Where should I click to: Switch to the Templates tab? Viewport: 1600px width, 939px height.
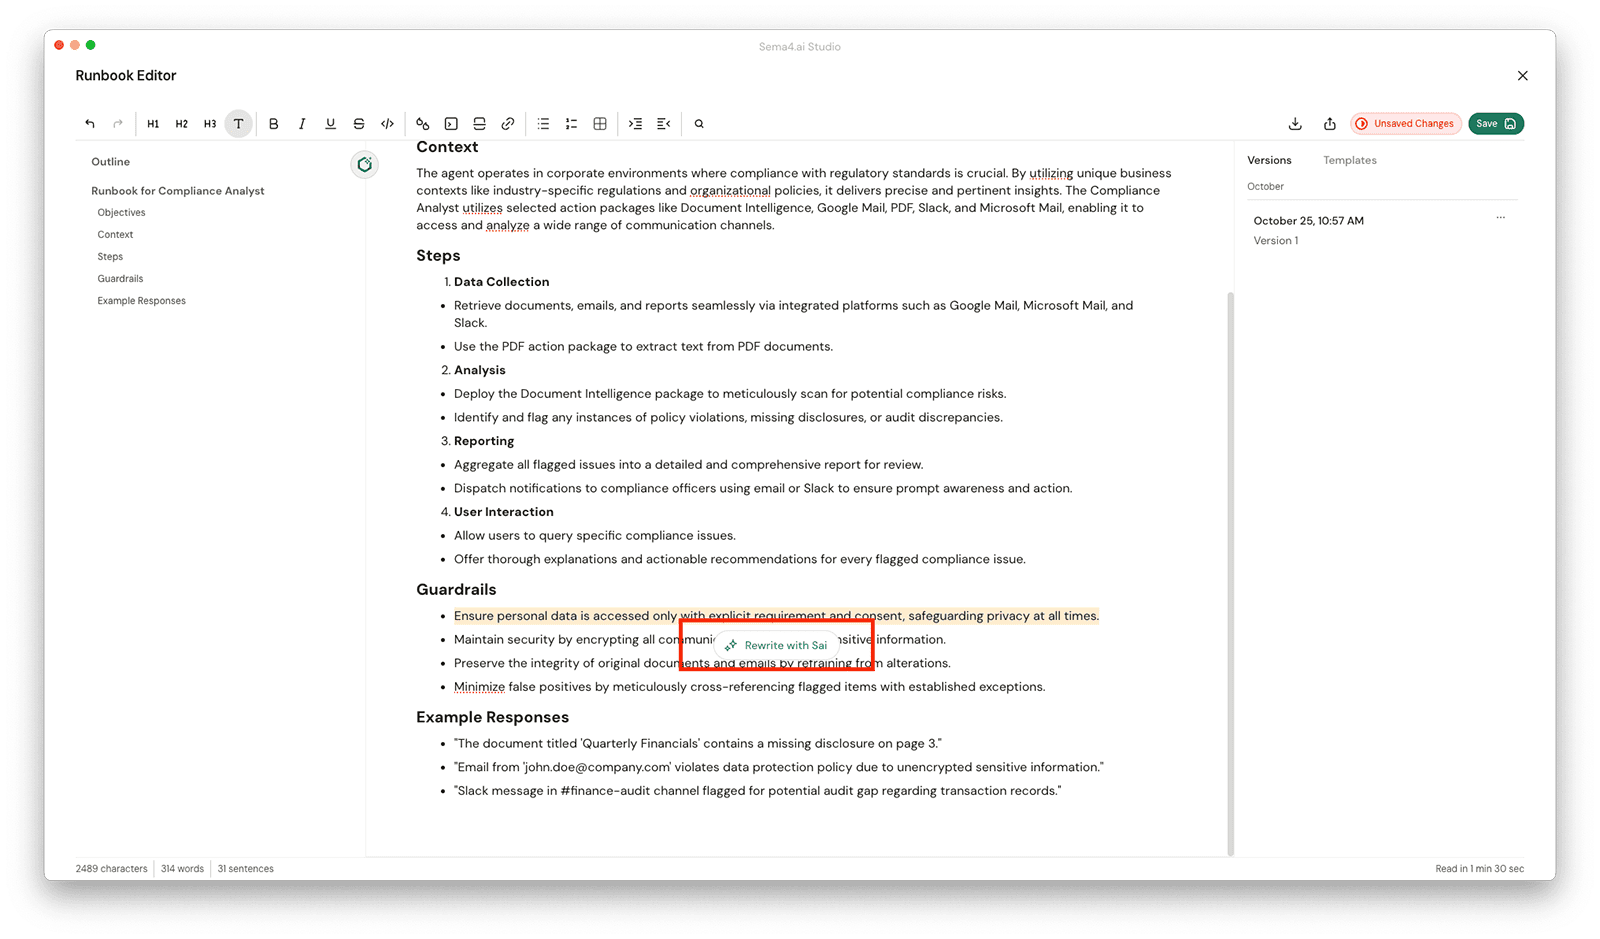(x=1349, y=160)
